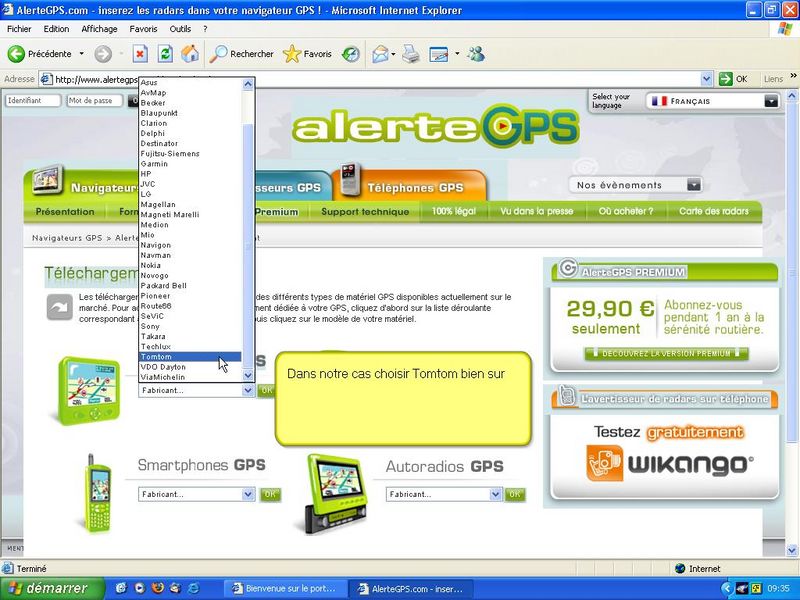Select Tomtom in the manufacturer list

[190, 357]
